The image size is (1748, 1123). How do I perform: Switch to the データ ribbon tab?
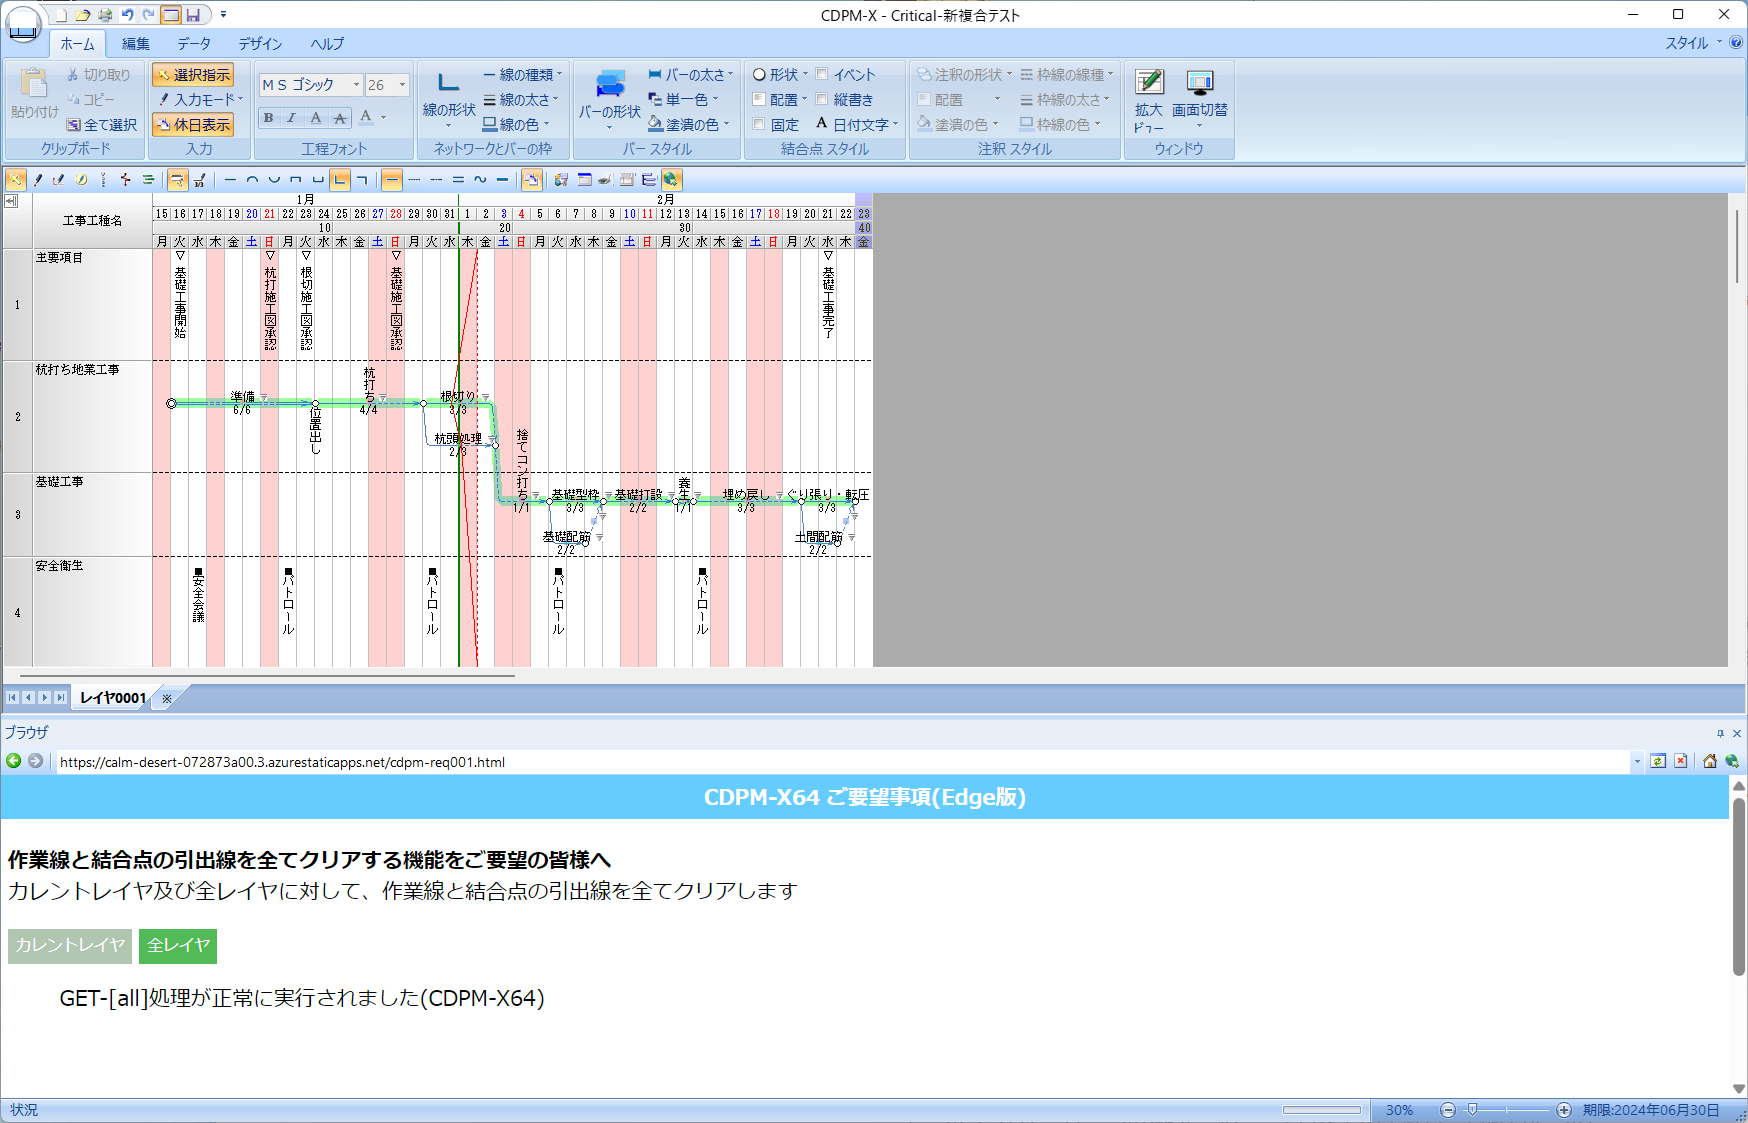(194, 44)
